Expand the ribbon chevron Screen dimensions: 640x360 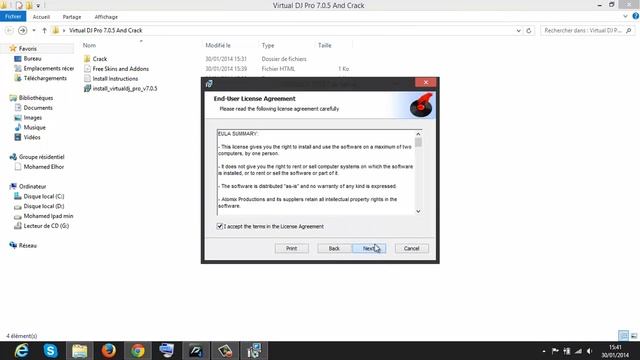(625, 16)
